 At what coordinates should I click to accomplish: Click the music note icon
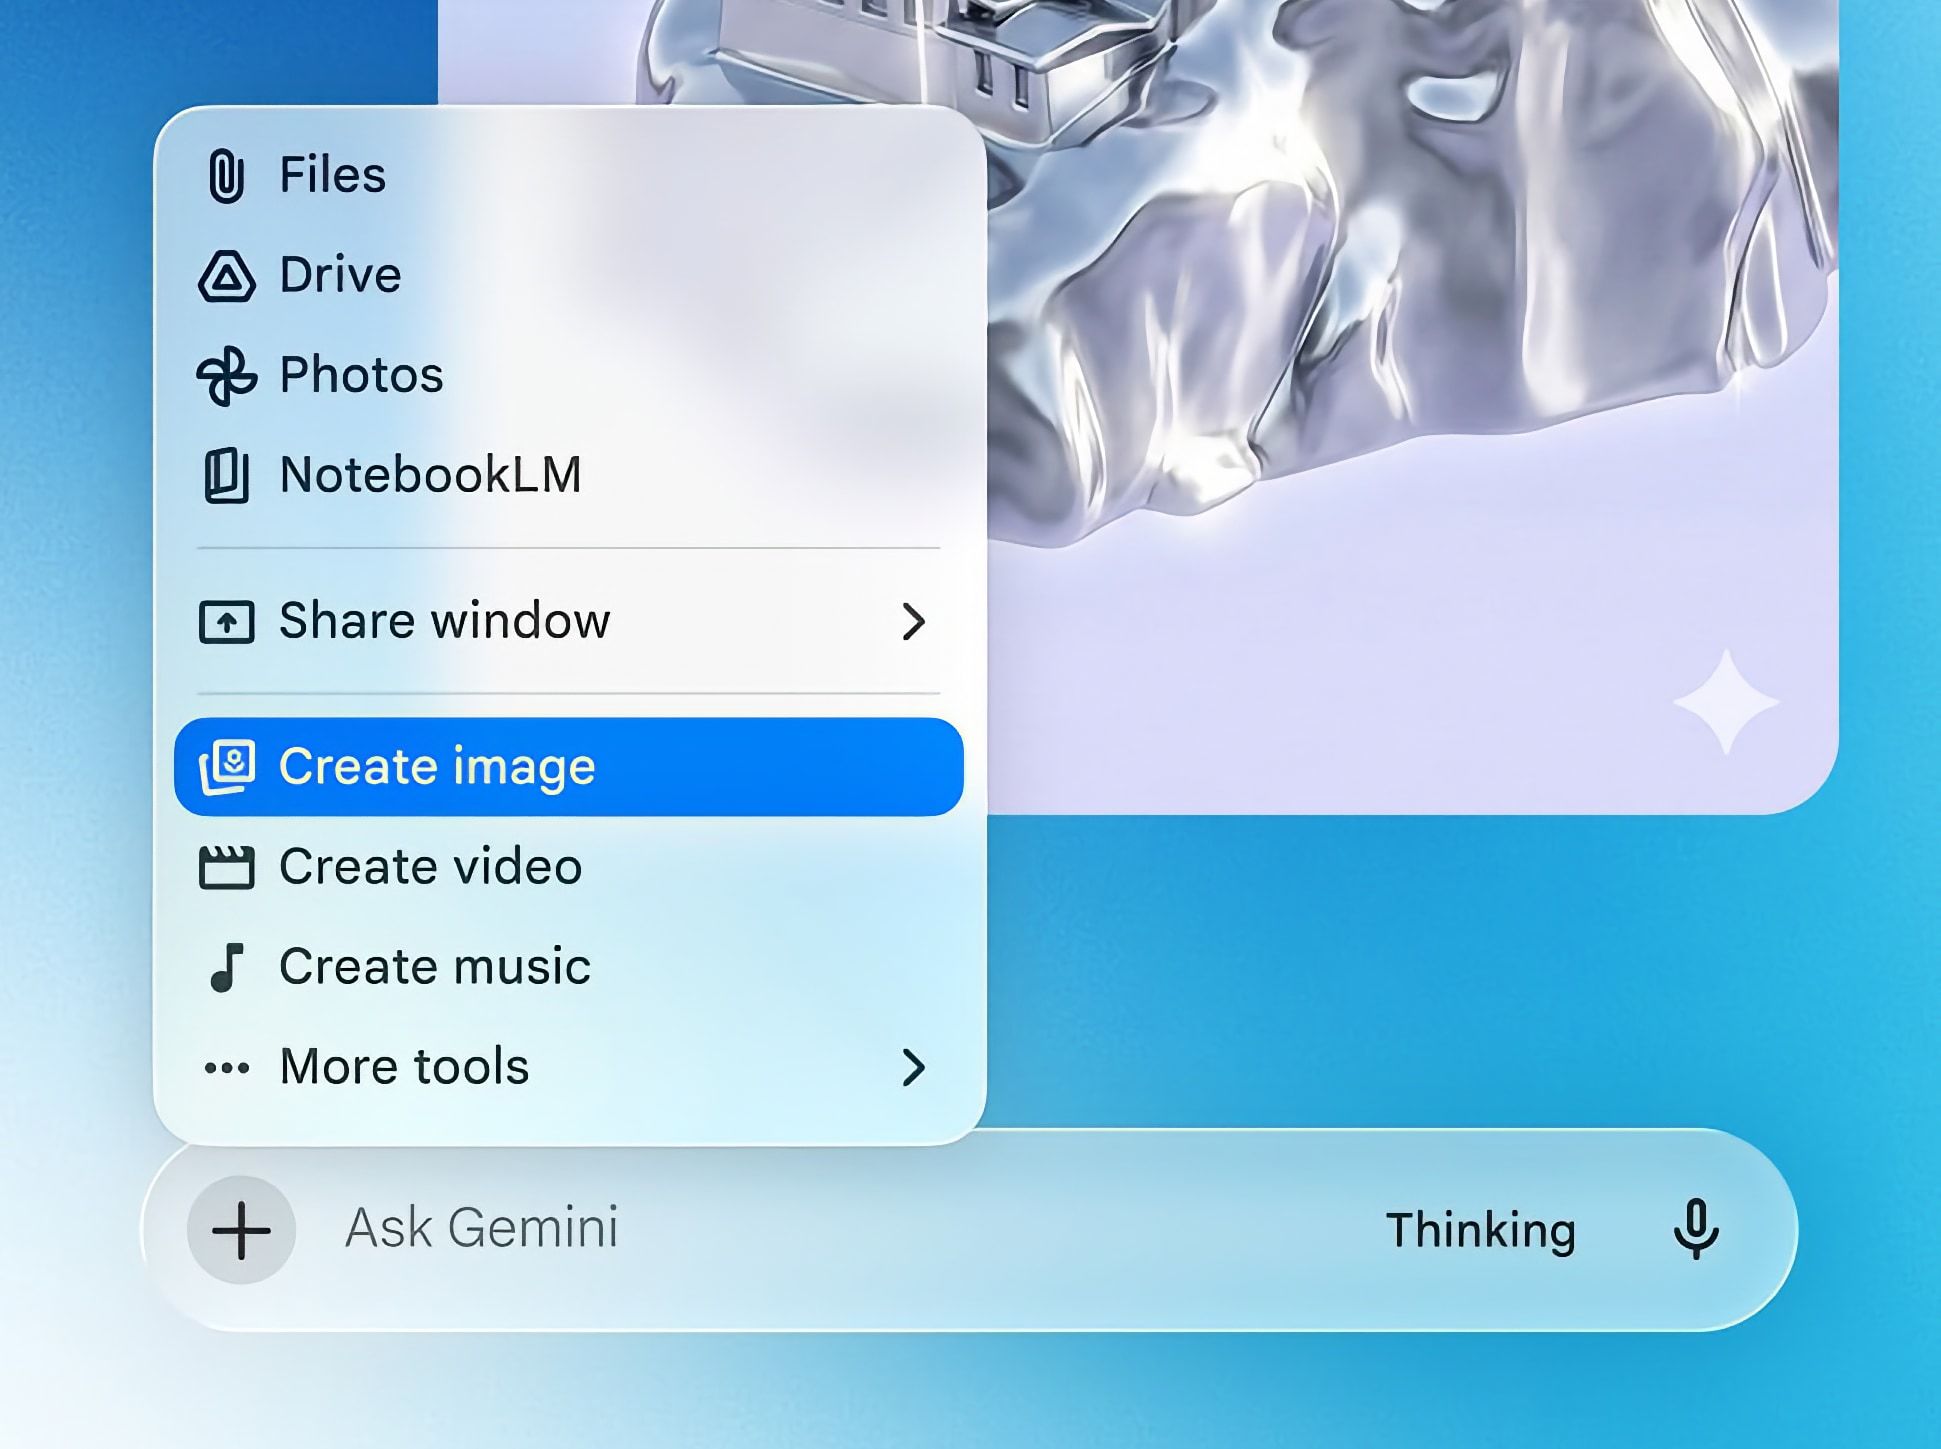[227, 967]
